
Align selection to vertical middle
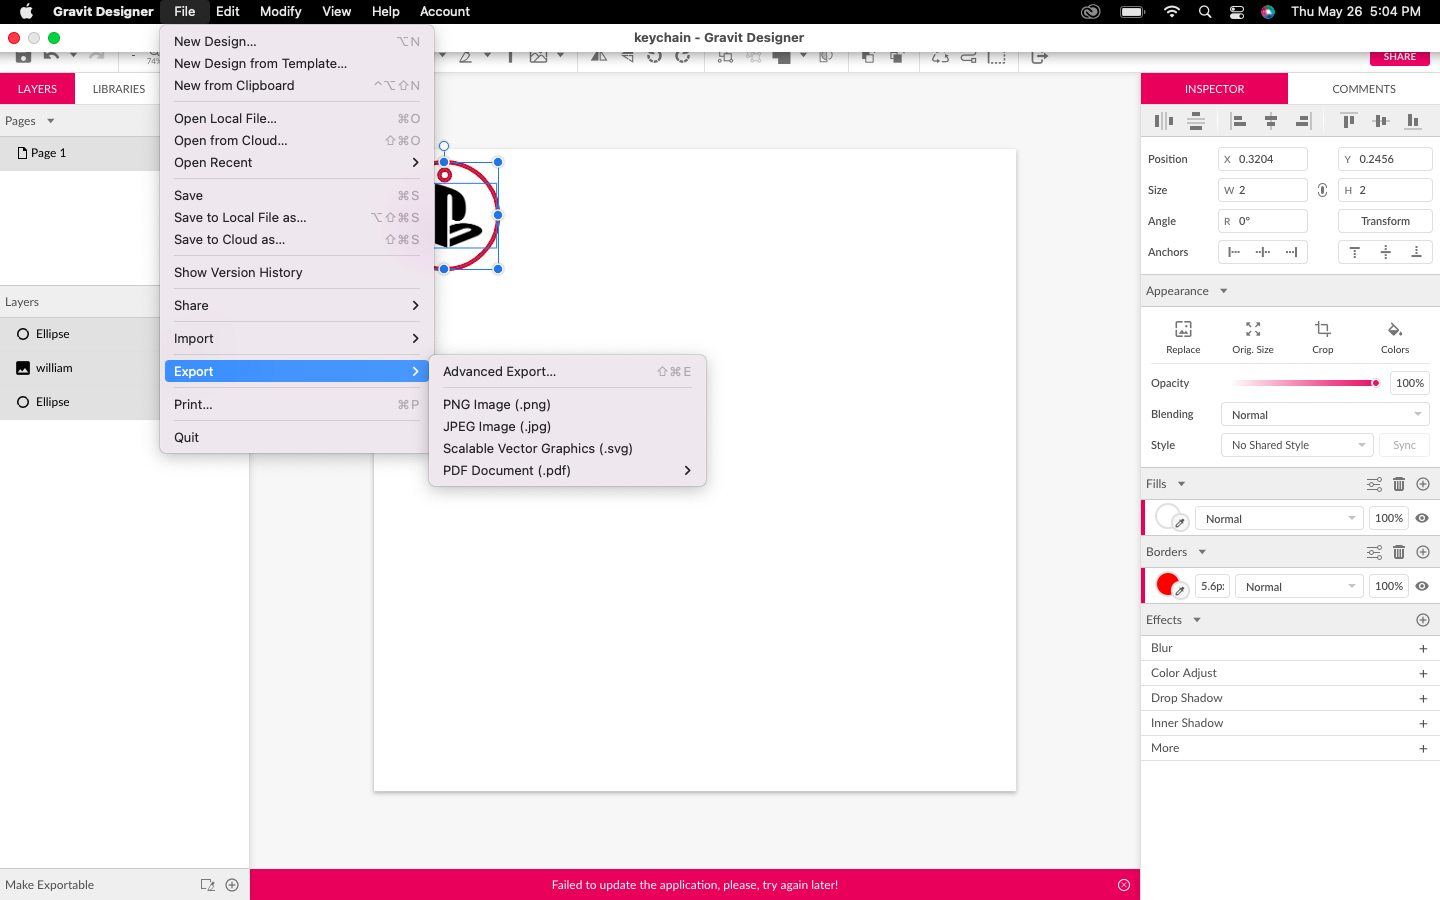tap(1381, 121)
